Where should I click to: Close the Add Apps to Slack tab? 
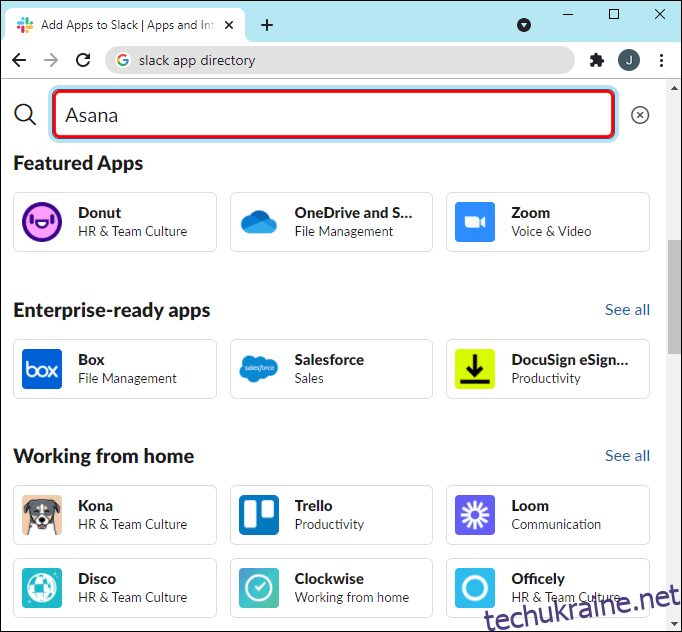pos(229,25)
